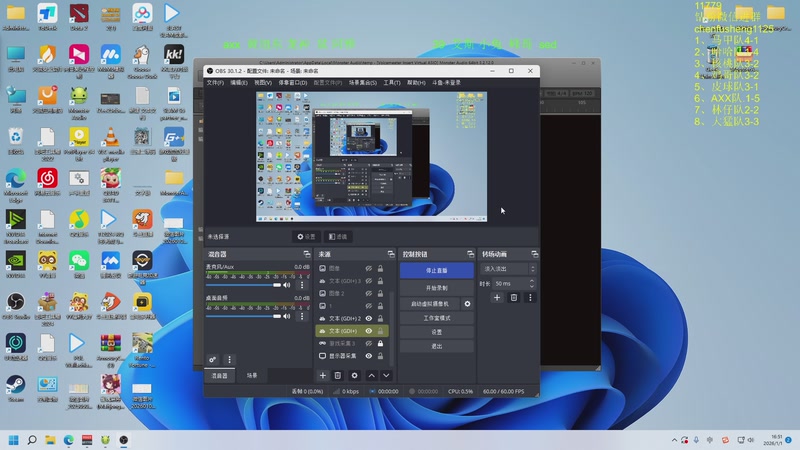Pop out the 转场动画 dock panel

tap(534, 254)
